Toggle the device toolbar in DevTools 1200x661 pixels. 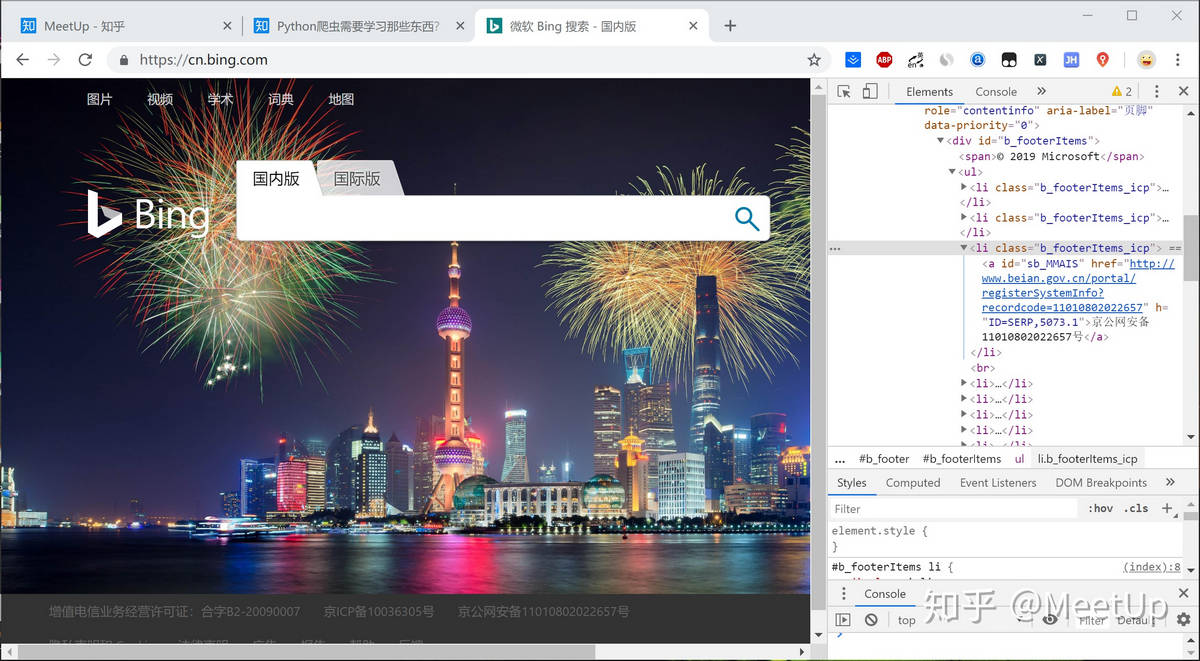click(869, 91)
